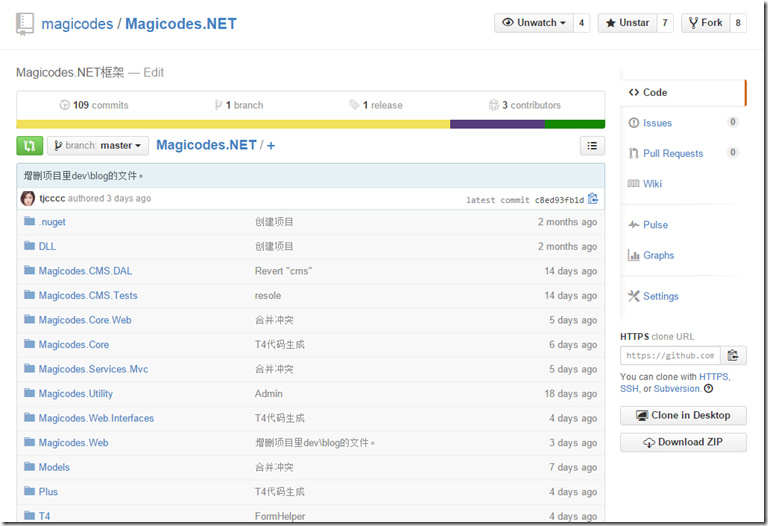This screenshot has width=768, height=526.
Task: Copy the latest commit SHA with clipboard icon
Action: pos(593,198)
